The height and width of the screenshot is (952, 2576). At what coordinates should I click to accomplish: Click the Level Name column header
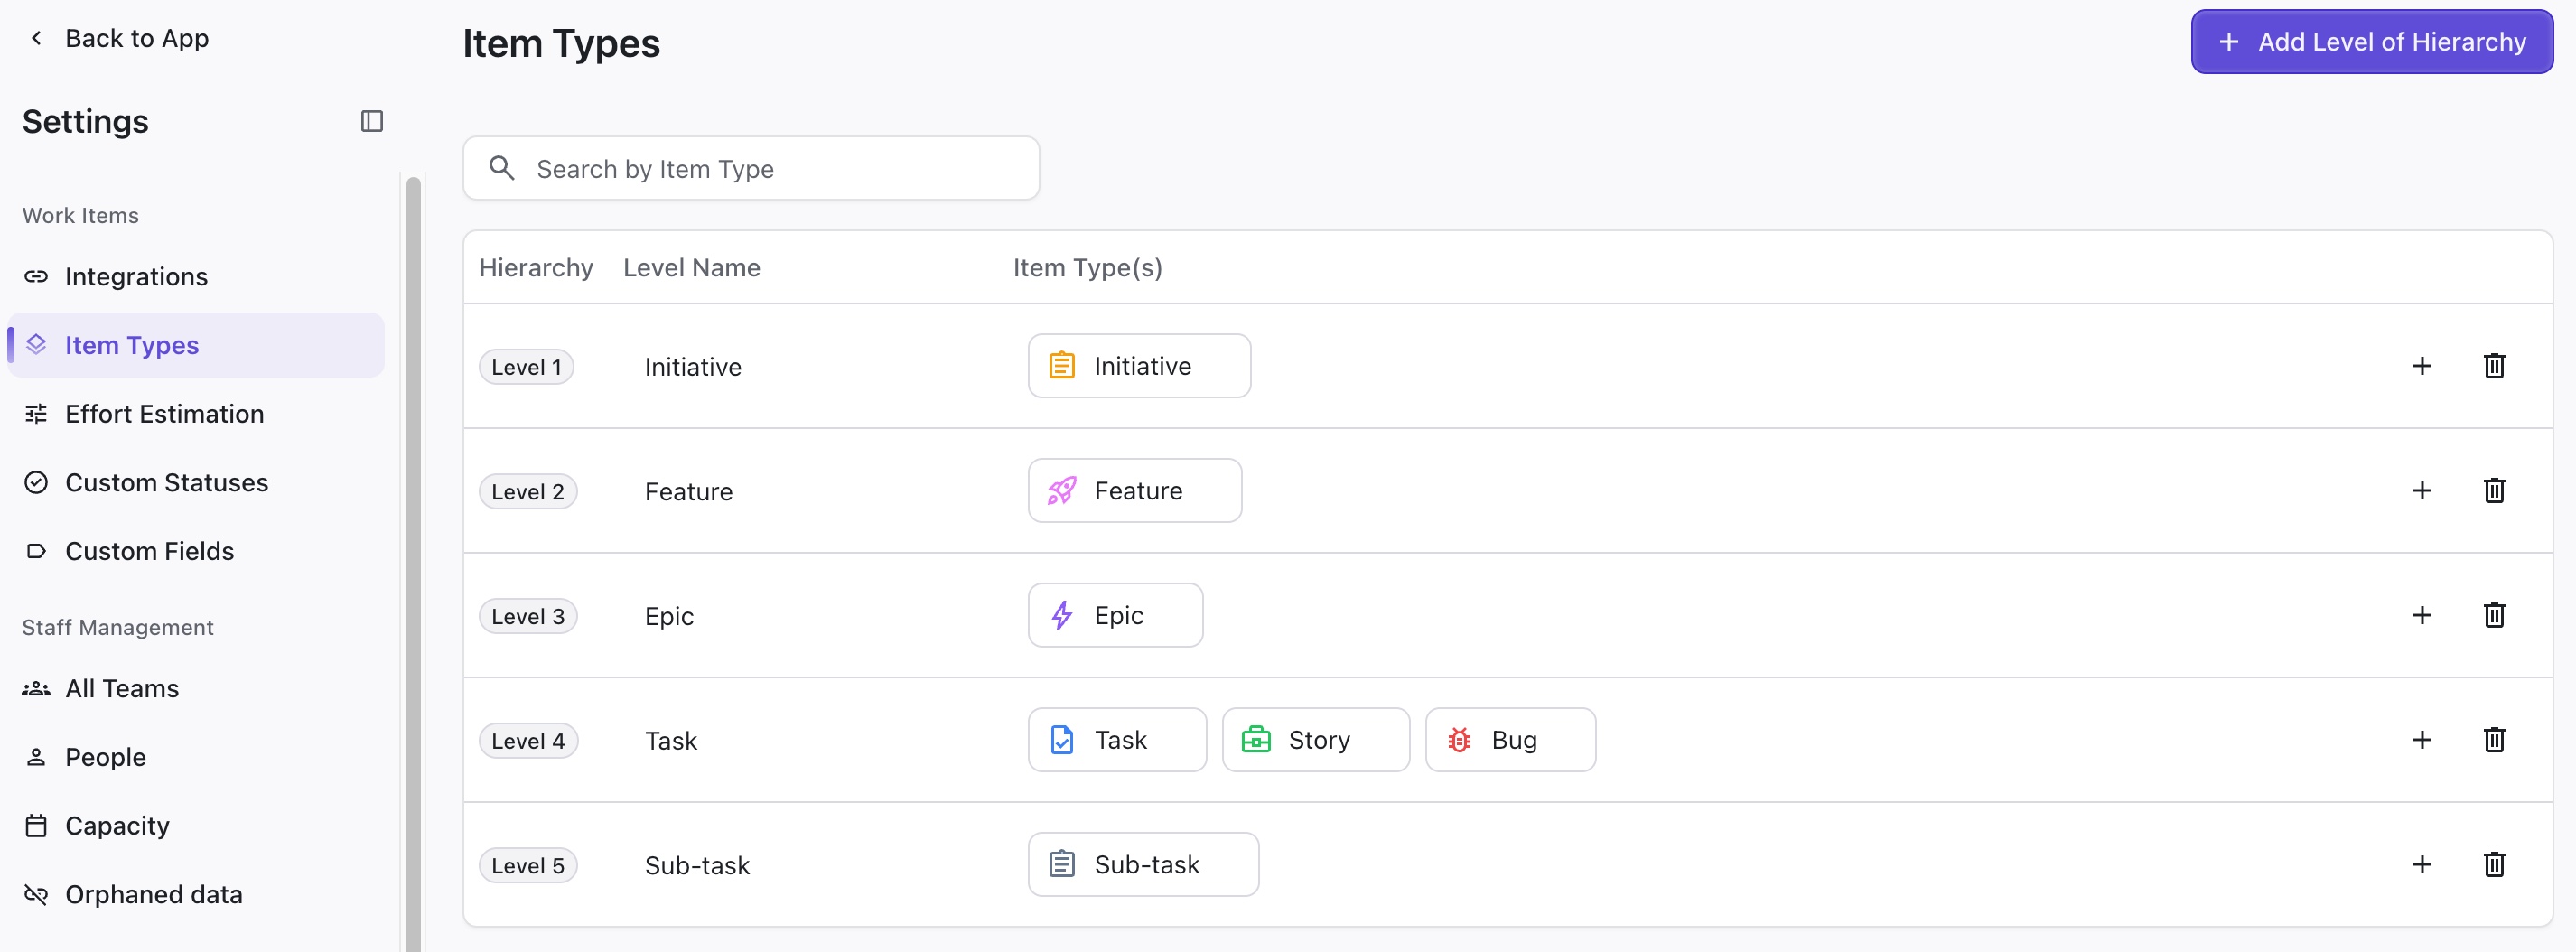[692, 268]
